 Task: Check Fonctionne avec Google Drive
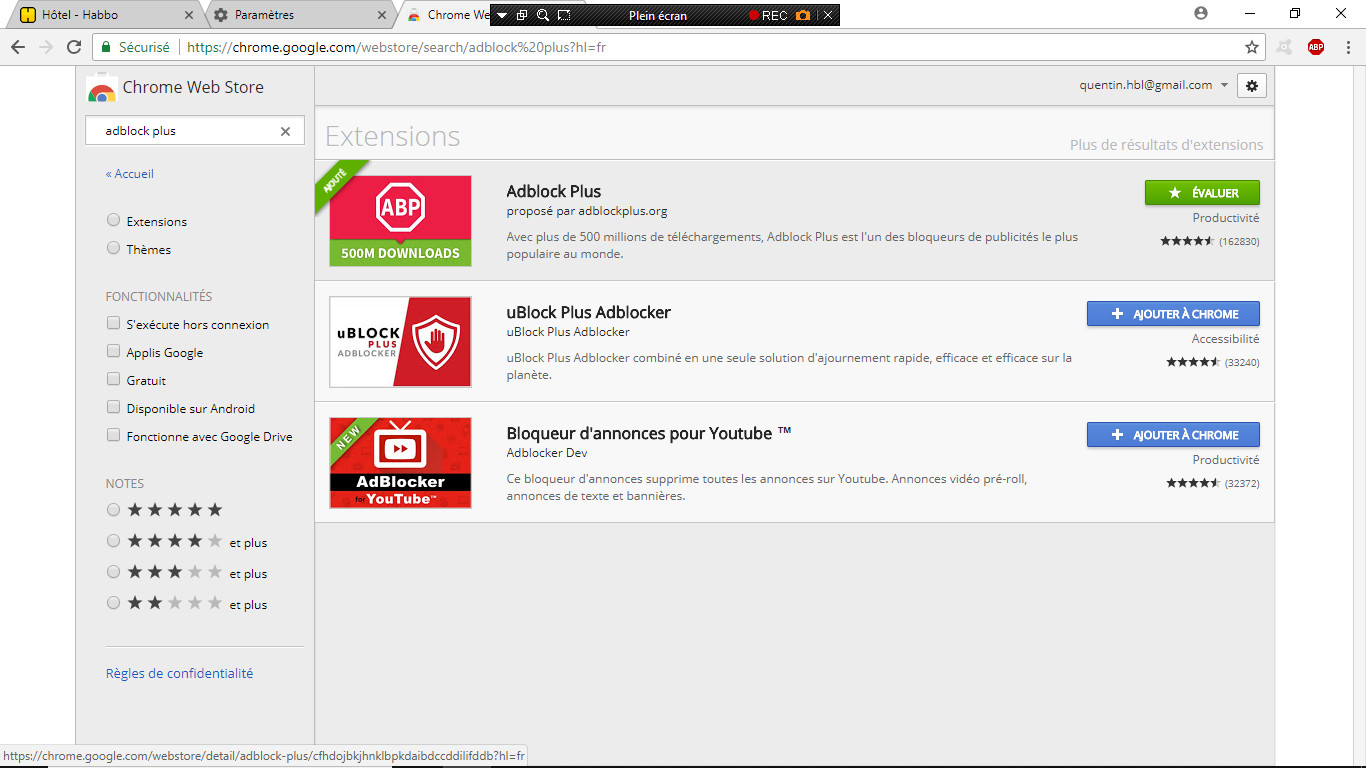point(113,435)
